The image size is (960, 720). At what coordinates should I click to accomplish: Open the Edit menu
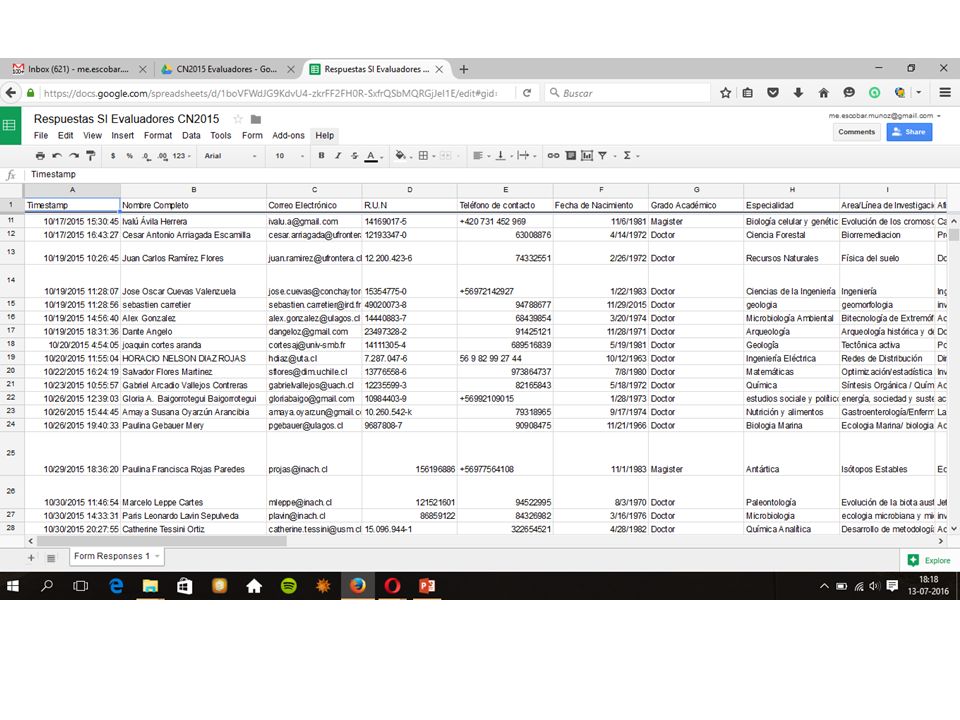66,135
